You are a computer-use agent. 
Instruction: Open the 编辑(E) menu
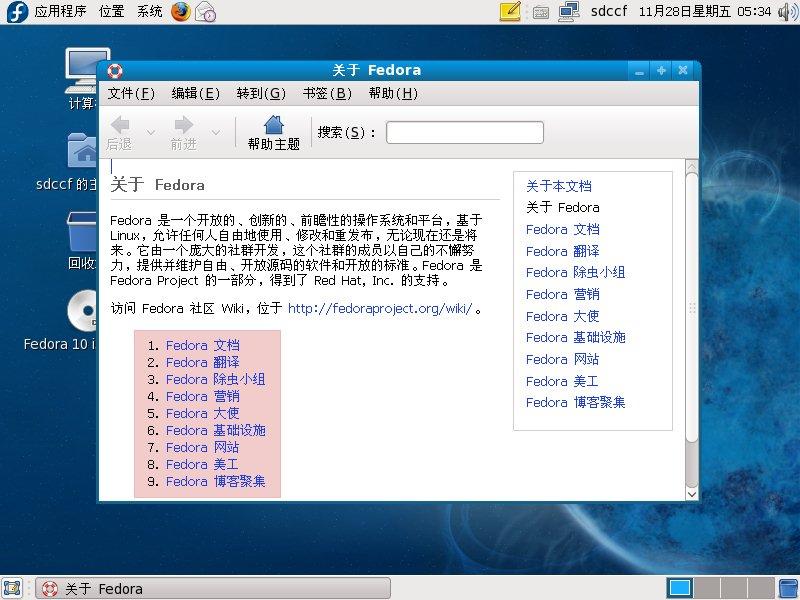tap(196, 93)
